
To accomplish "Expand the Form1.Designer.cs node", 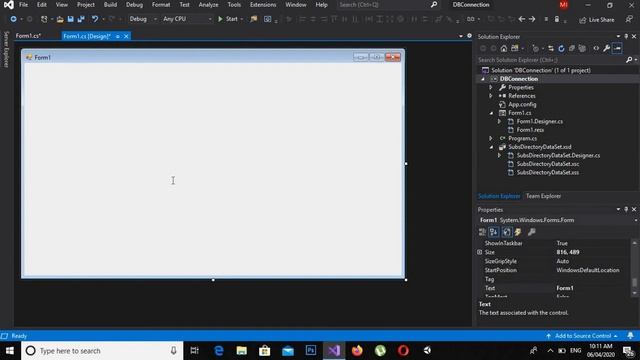I will click(x=499, y=122).
